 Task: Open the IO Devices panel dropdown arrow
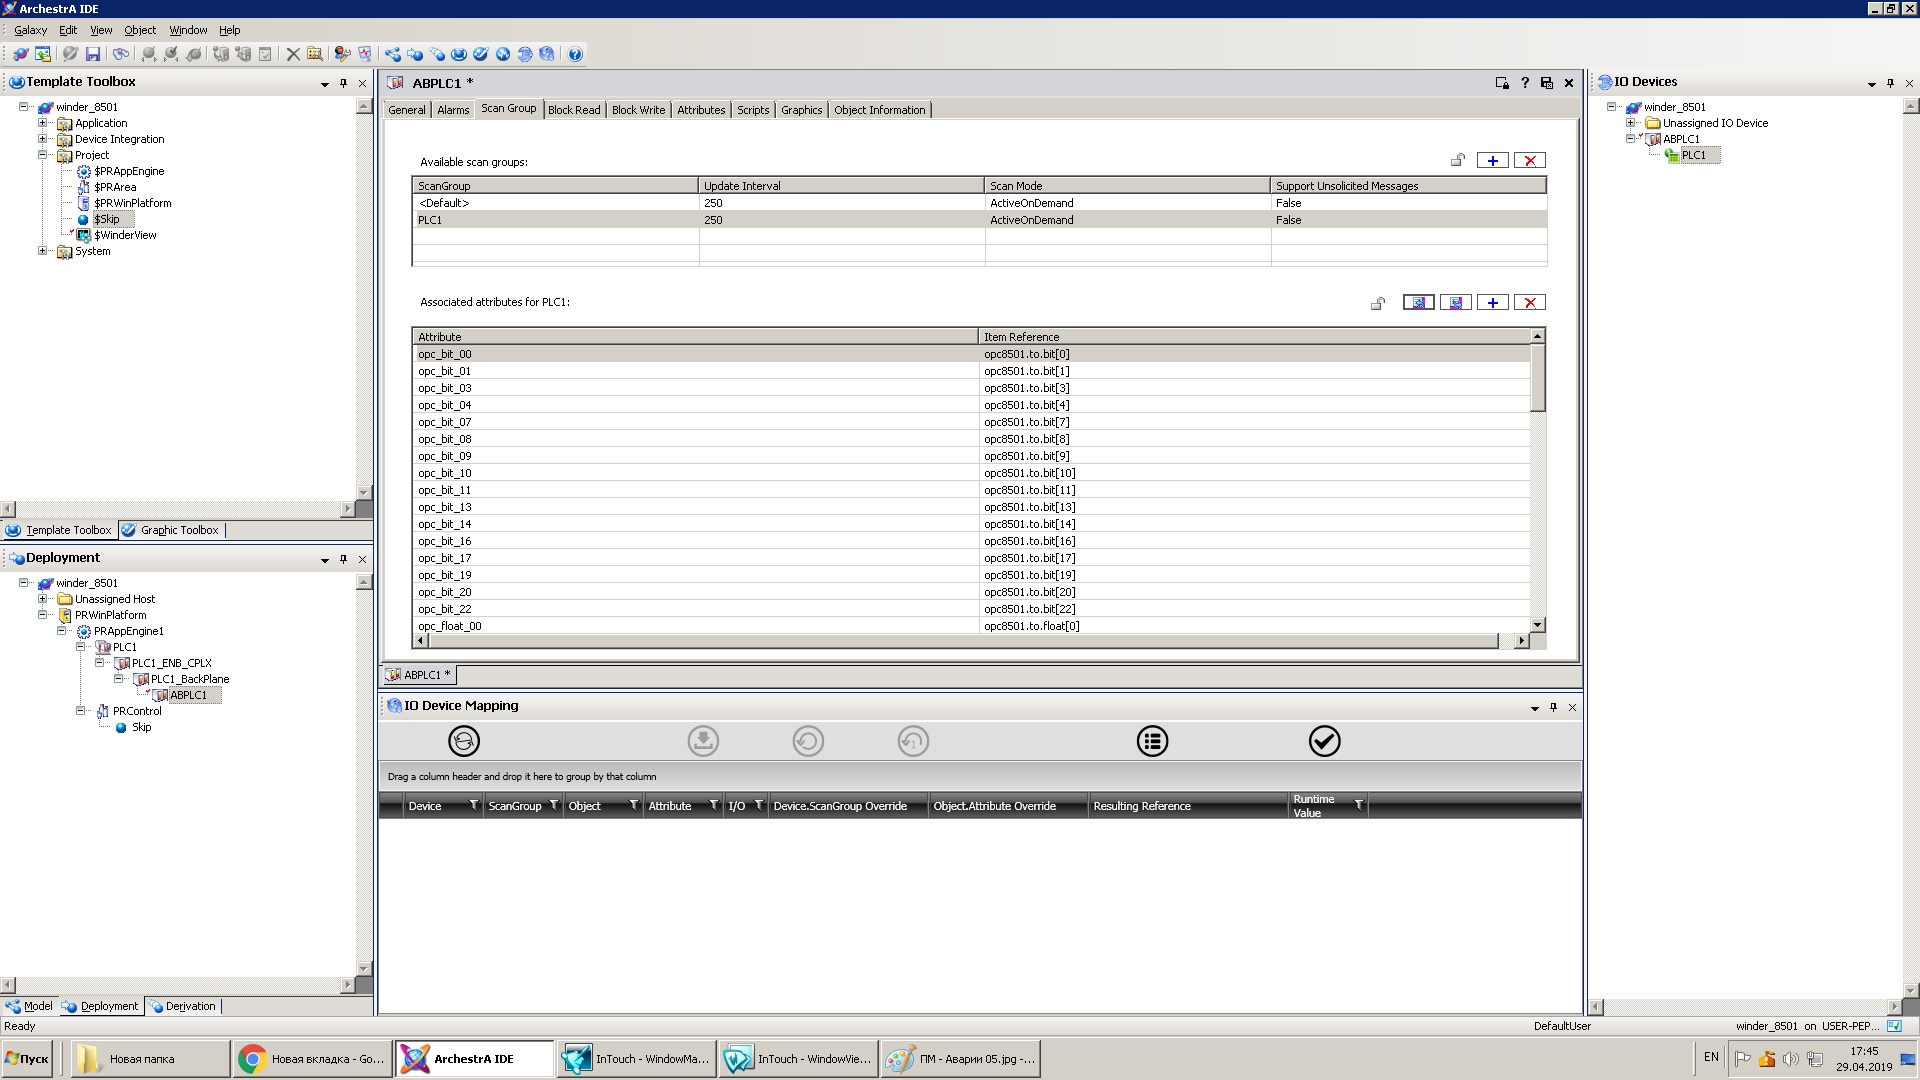[1871, 84]
